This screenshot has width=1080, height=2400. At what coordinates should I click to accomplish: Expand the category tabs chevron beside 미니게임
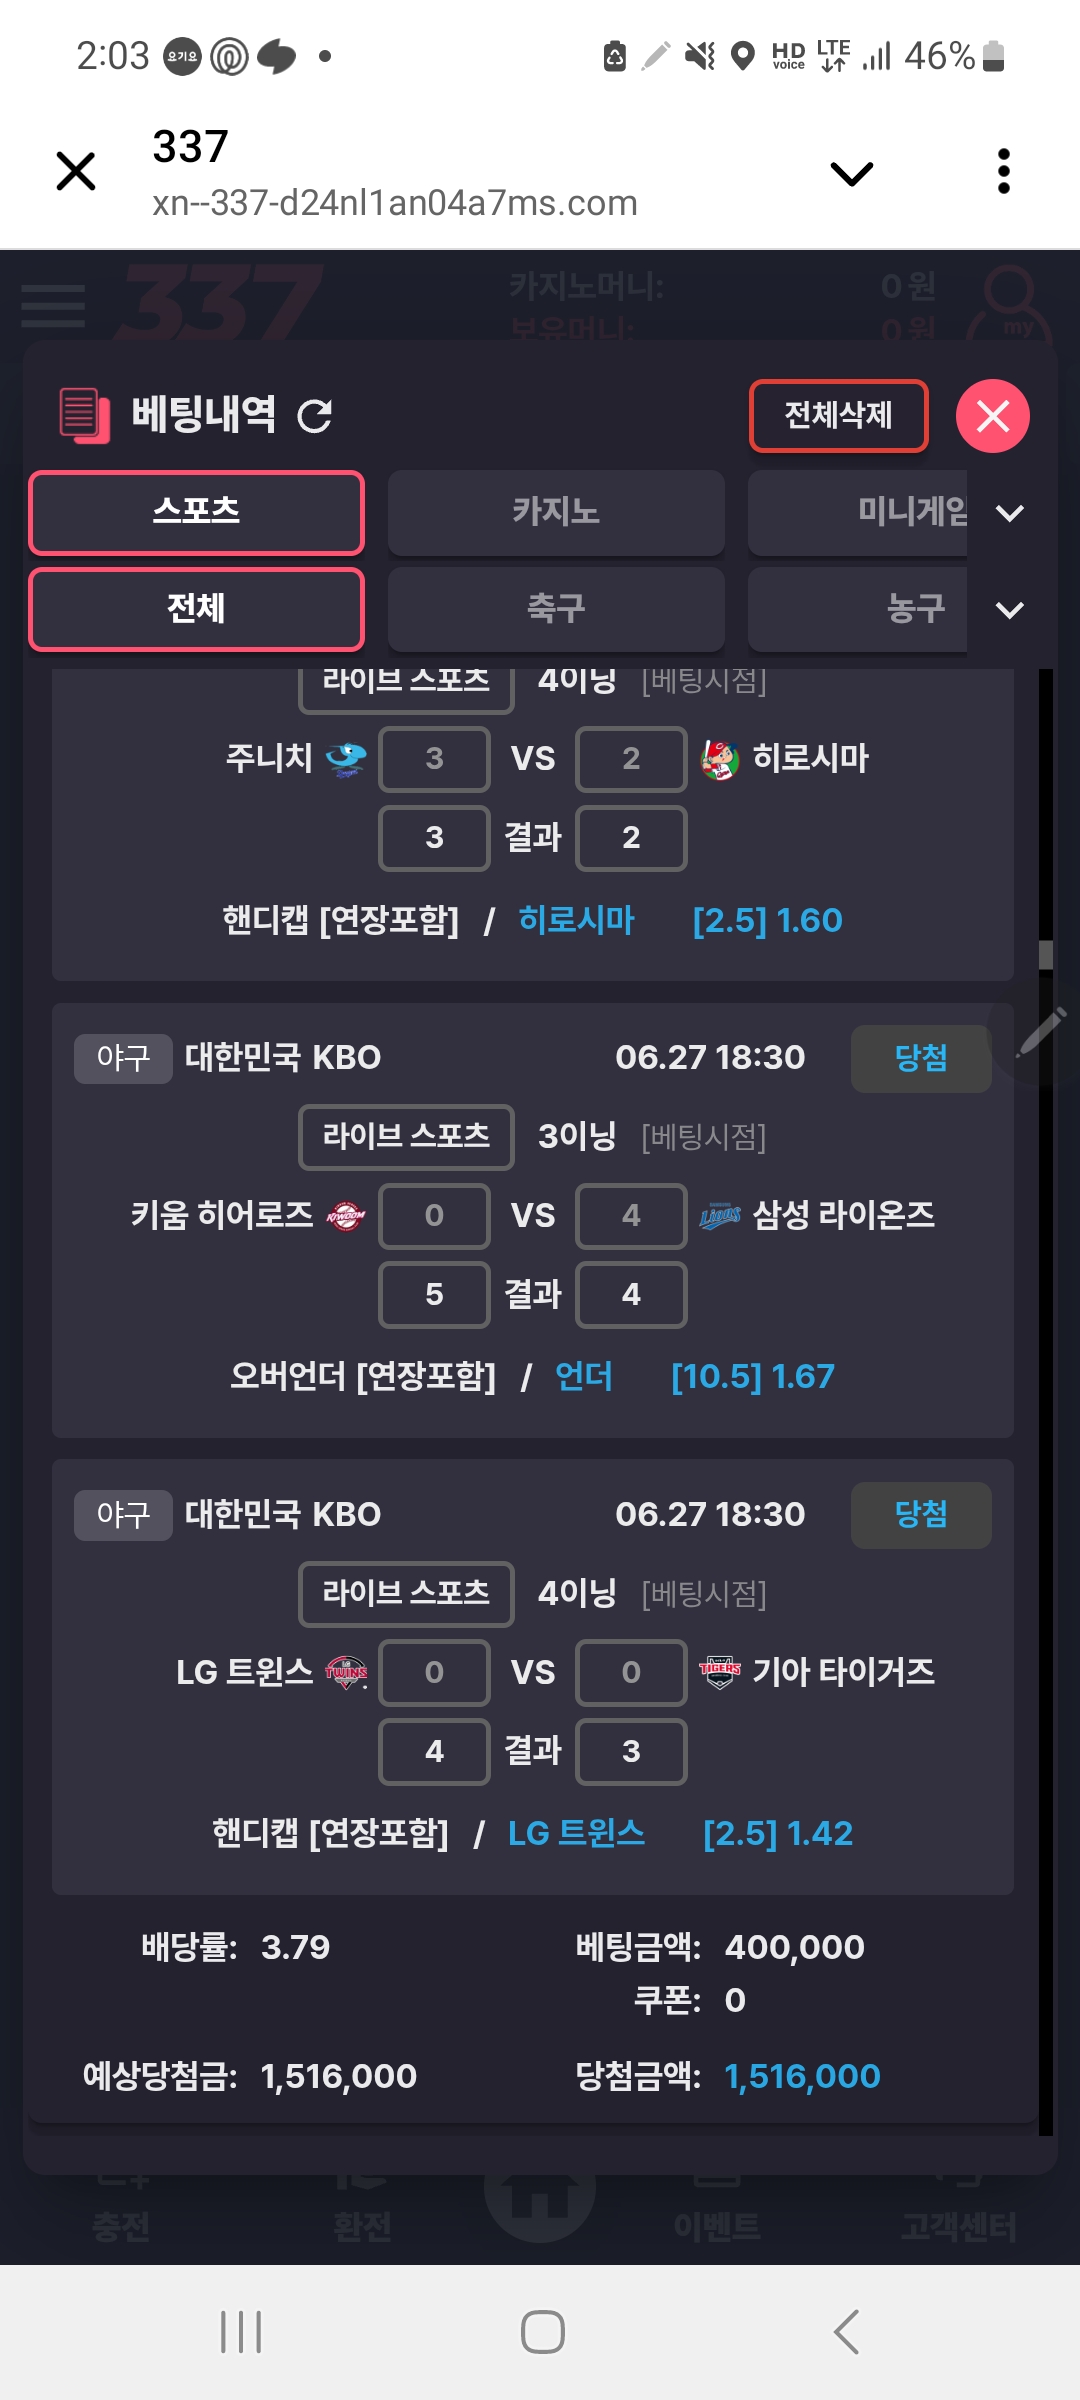(1010, 513)
